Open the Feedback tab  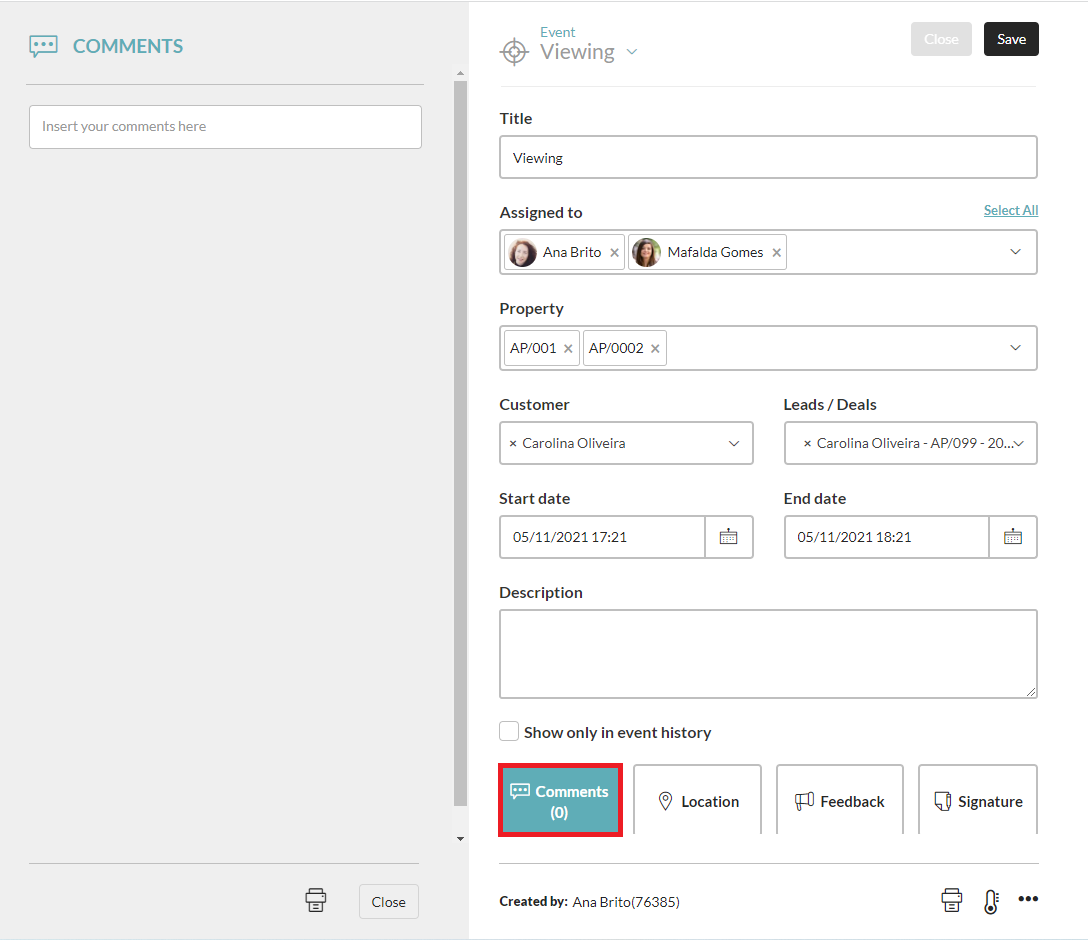(x=840, y=801)
